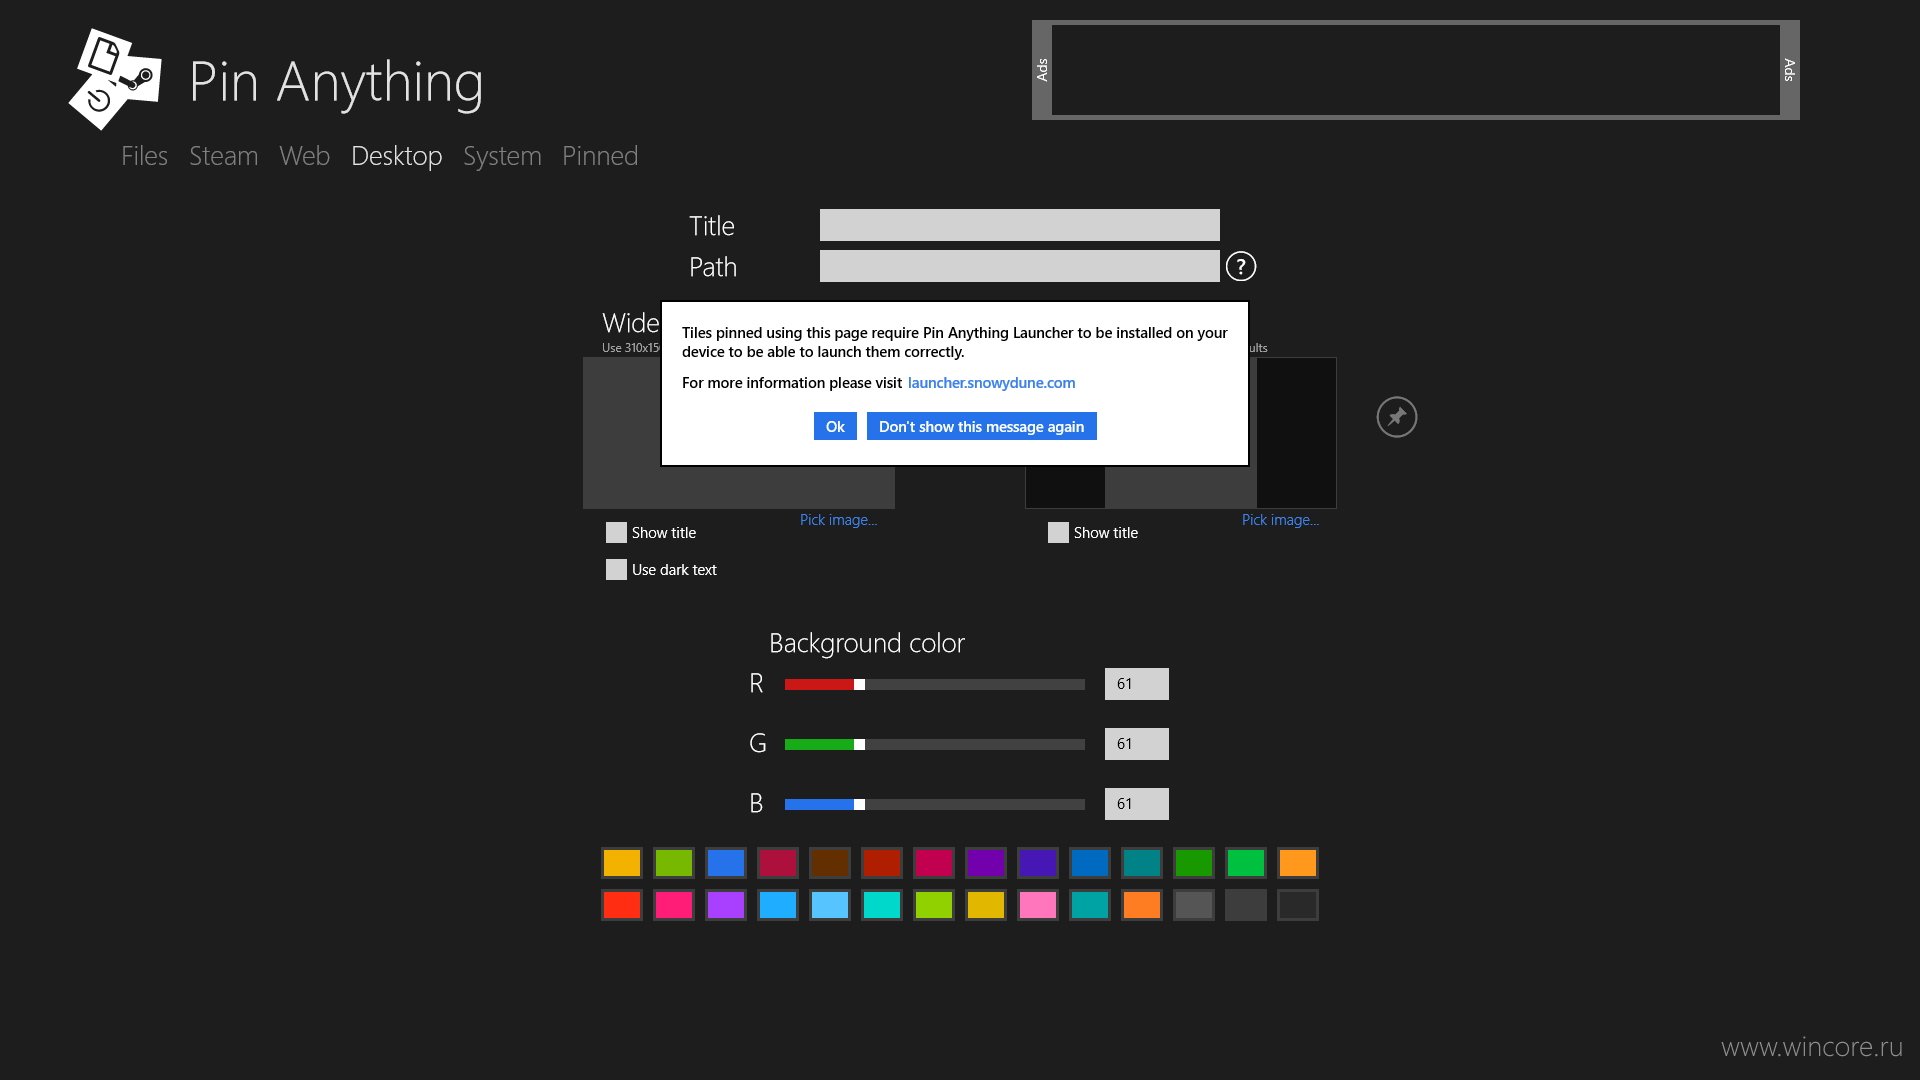Pick image for the square tile
Screen dimensions: 1920x1080
[x=1280, y=520]
